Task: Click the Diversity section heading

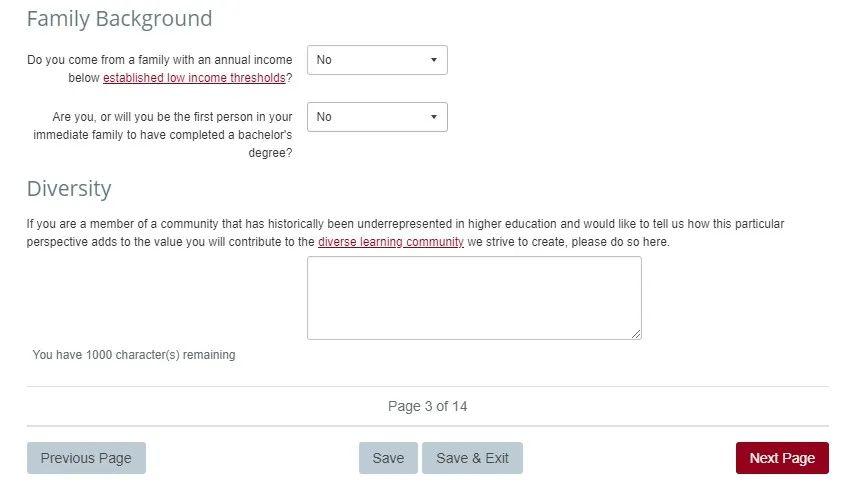Action: click(x=69, y=189)
